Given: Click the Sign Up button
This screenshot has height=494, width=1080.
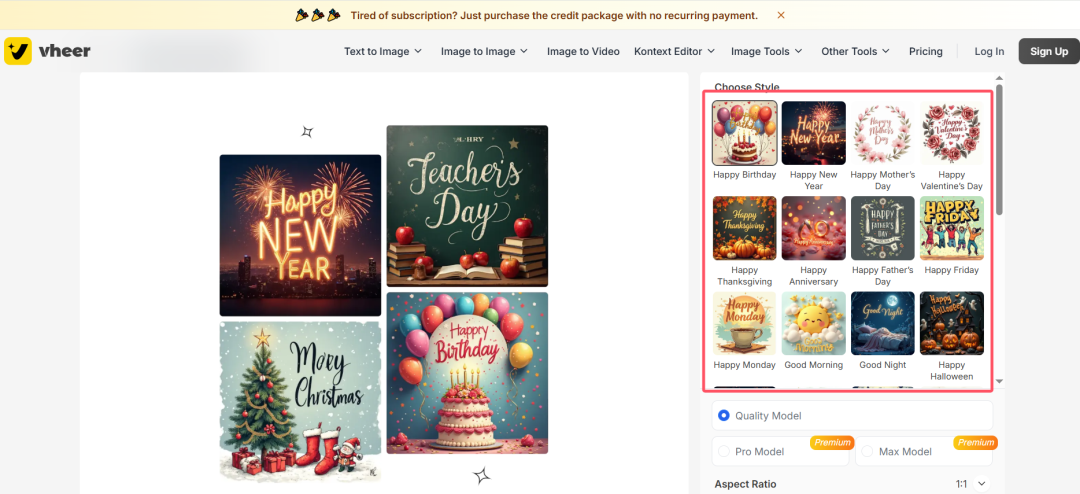Looking at the screenshot, I should tap(1049, 51).
